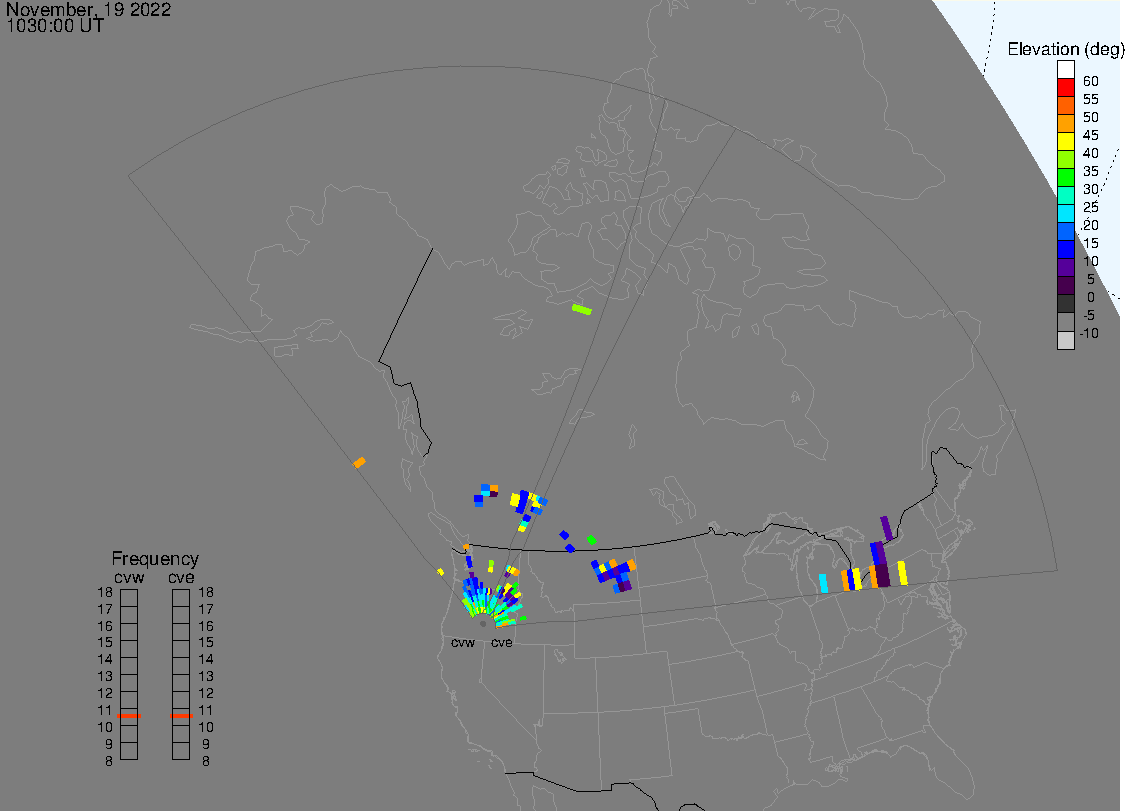Screen dimensions: 1125x811
Task: Click the cve radar label on the map
Action: (x=502, y=643)
